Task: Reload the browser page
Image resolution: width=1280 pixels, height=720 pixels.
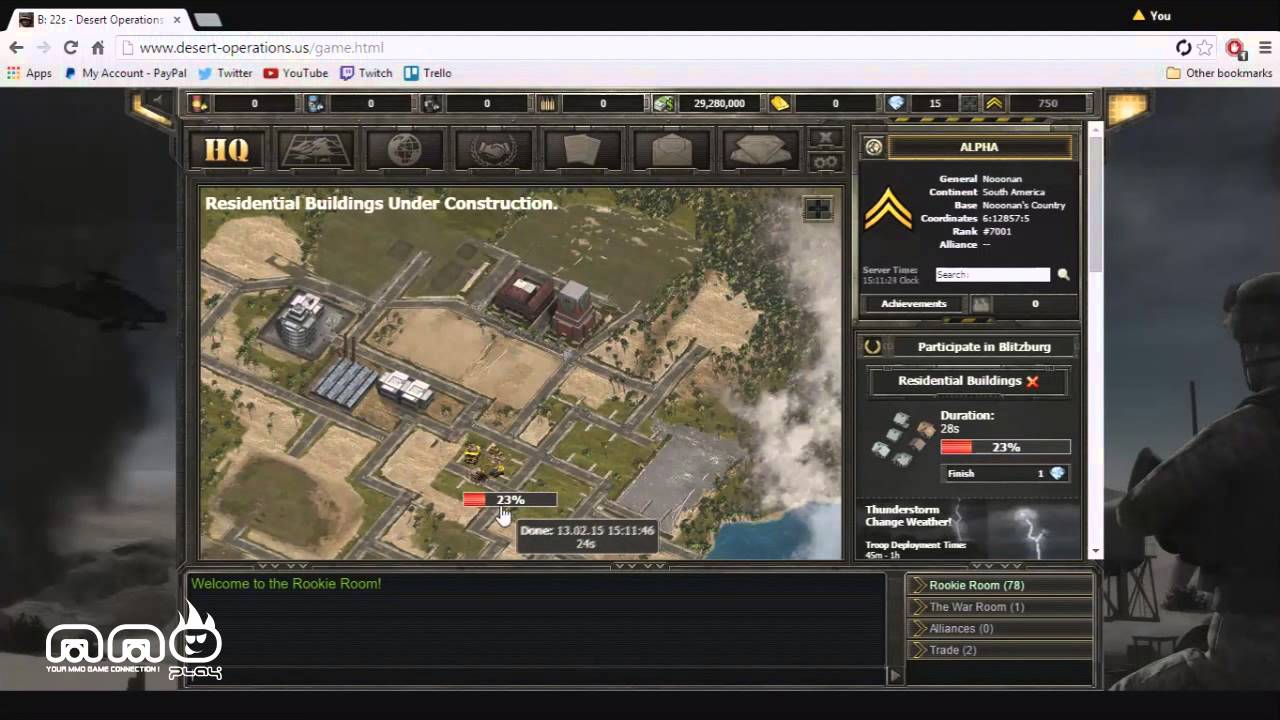Action: click(x=70, y=47)
